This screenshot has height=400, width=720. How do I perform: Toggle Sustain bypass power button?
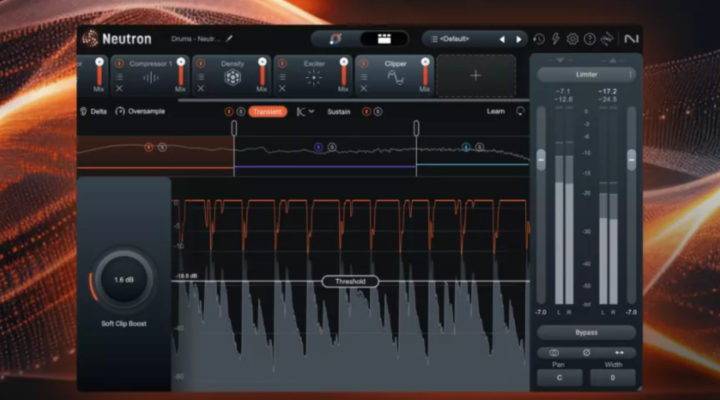point(366,112)
